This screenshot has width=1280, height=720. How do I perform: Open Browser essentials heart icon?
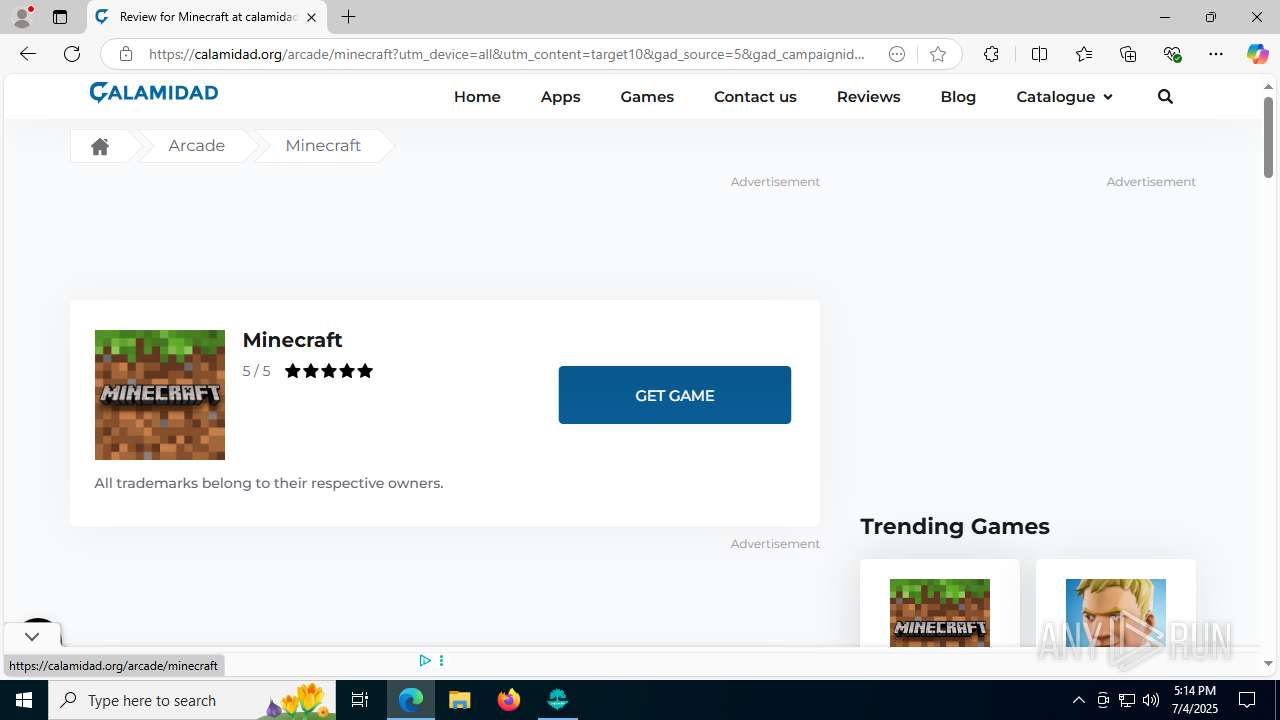coord(1172,54)
